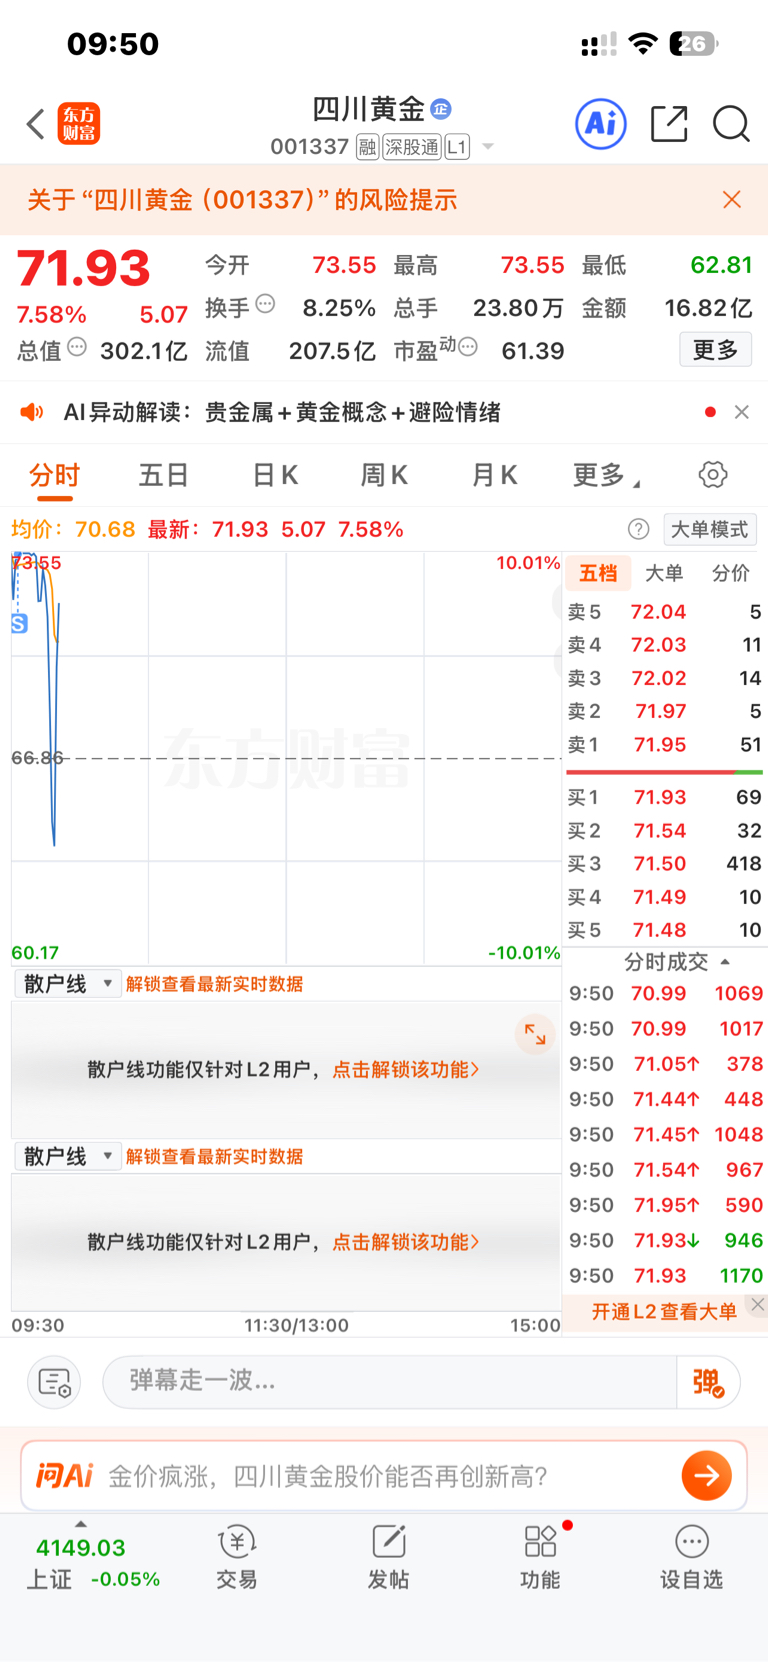Open second 散户线 dropdown
The height and width of the screenshot is (1662, 768).
pos(67,1156)
